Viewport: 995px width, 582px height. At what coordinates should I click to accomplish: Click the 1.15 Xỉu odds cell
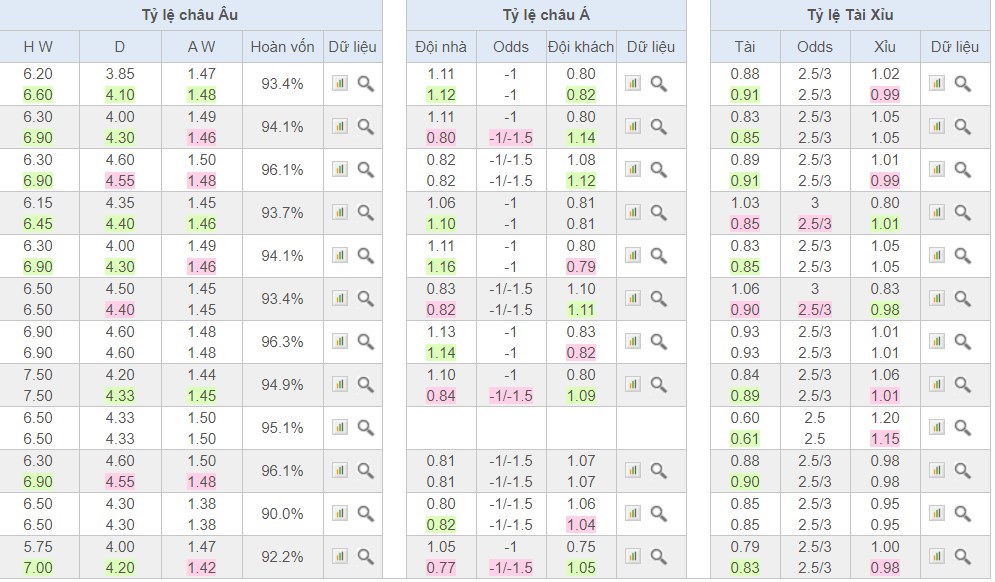[x=885, y=439]
